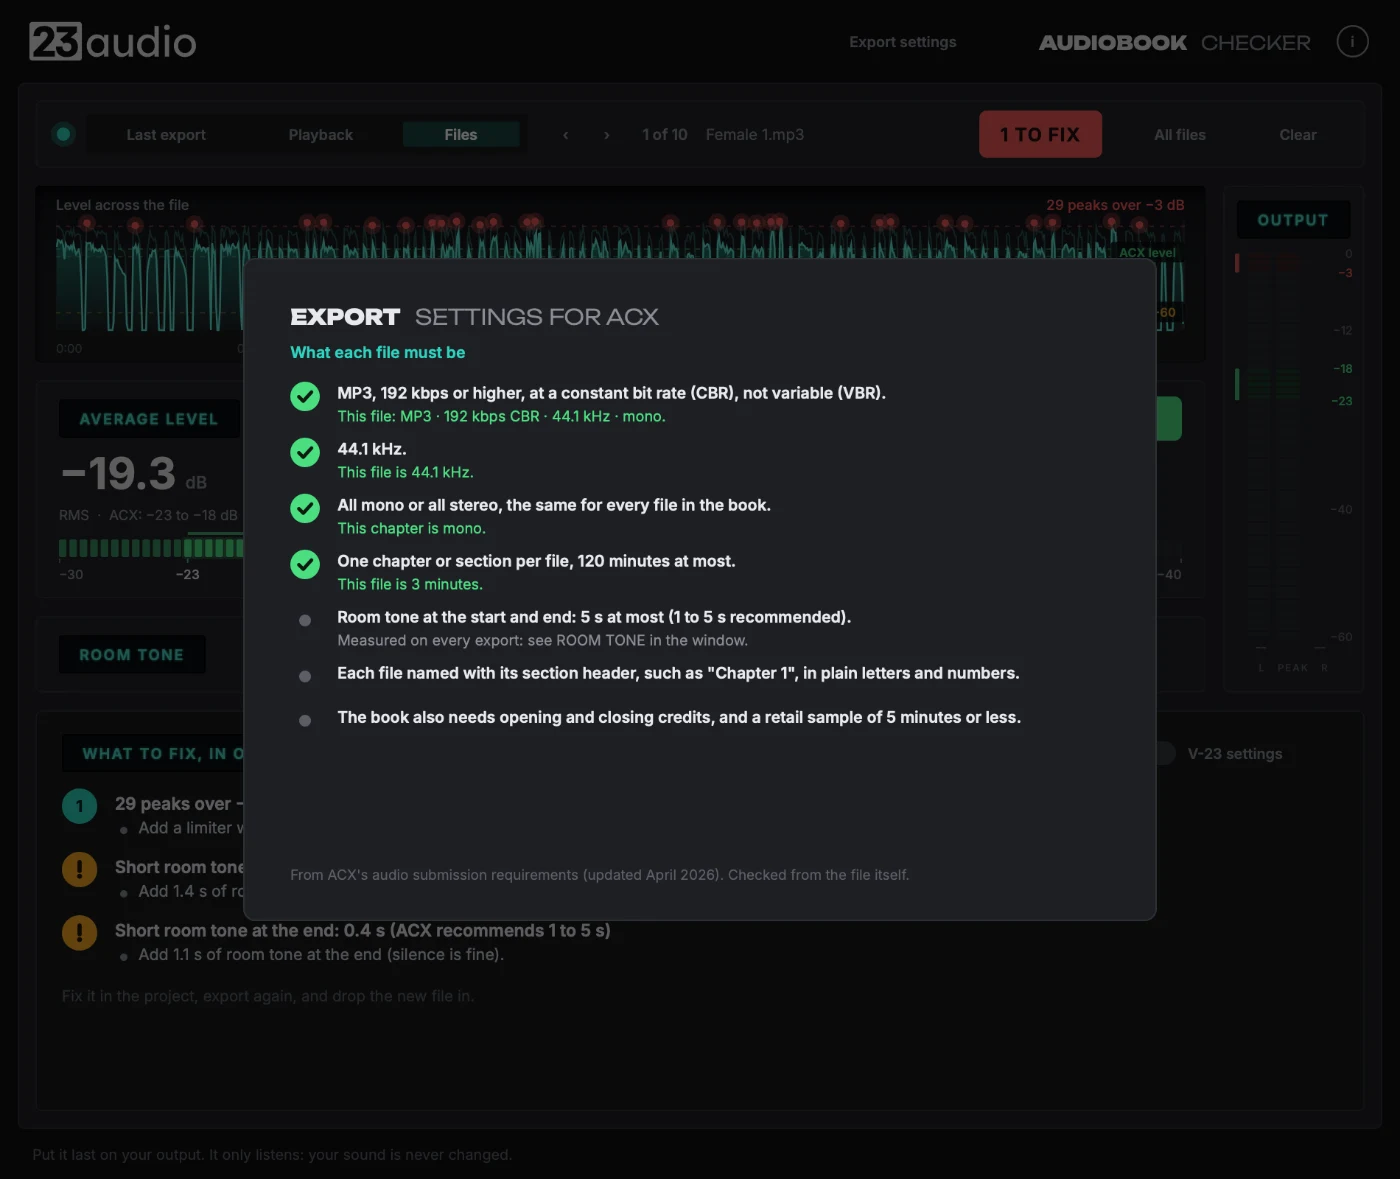
Task: Click warning icon for short room tone start
Action: (80, 869)
